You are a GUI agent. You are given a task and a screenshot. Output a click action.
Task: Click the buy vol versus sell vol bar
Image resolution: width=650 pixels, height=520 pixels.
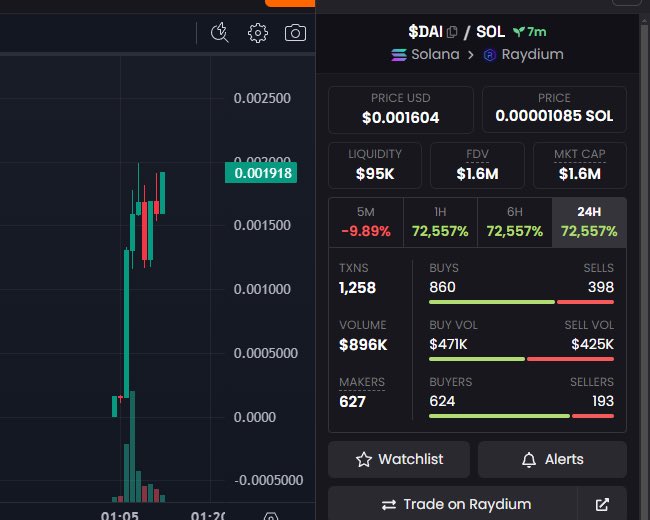pos(521,359)
